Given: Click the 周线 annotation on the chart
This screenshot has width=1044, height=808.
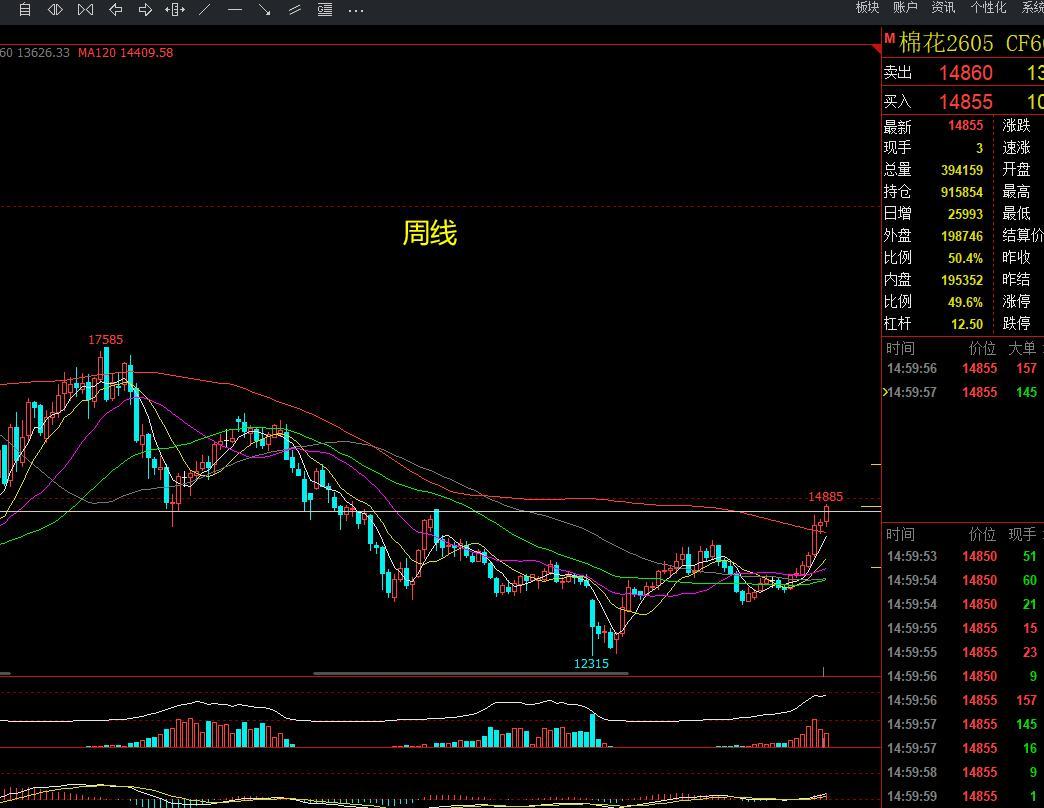Looking at the screenshot, I should 429,233.
